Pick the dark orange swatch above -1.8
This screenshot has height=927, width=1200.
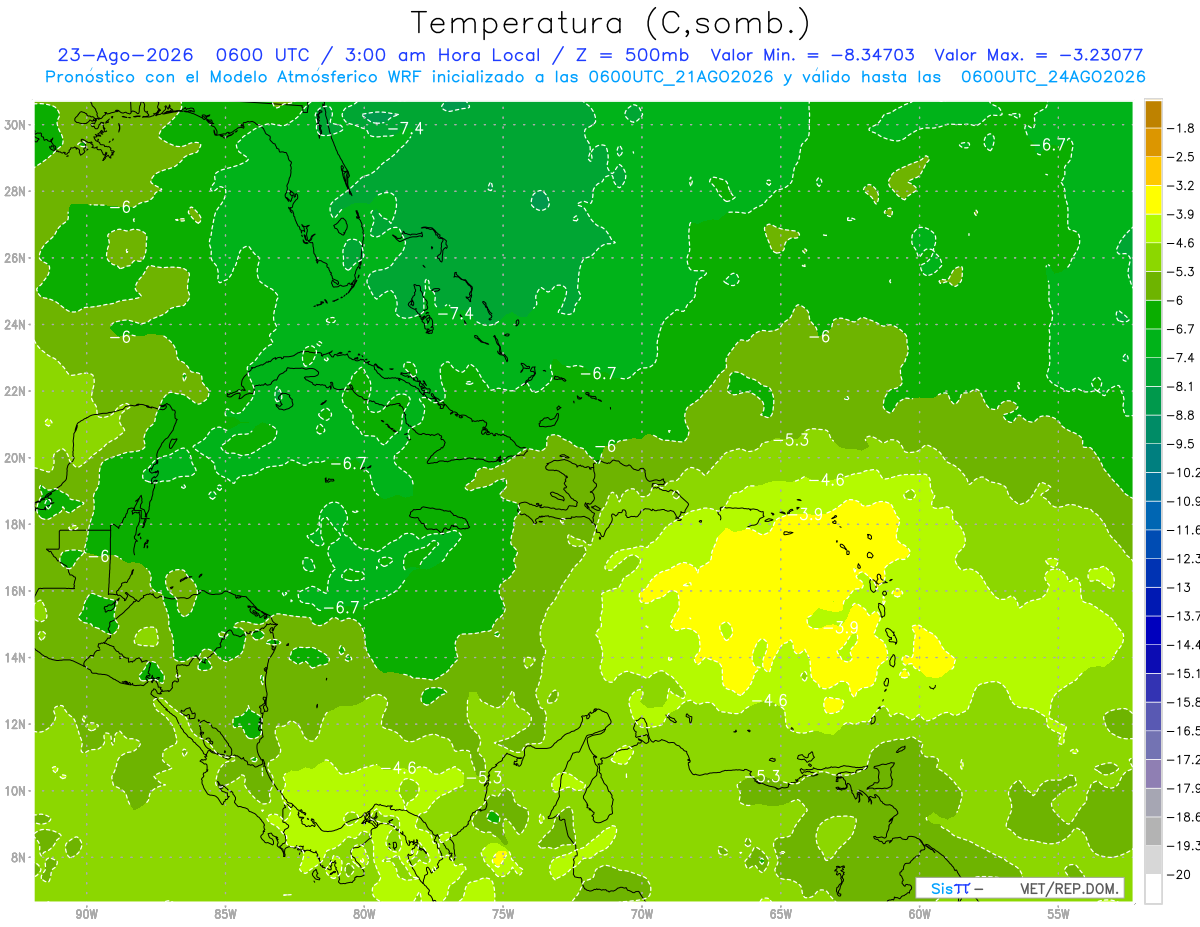[1153, 114]
